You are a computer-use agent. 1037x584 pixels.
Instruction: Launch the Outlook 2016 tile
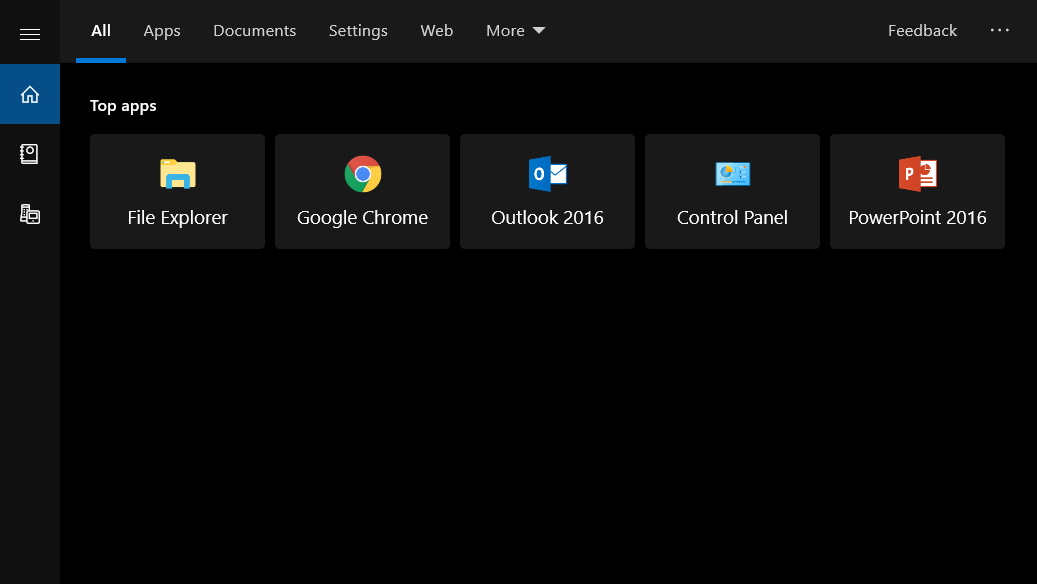pos(548,192)
